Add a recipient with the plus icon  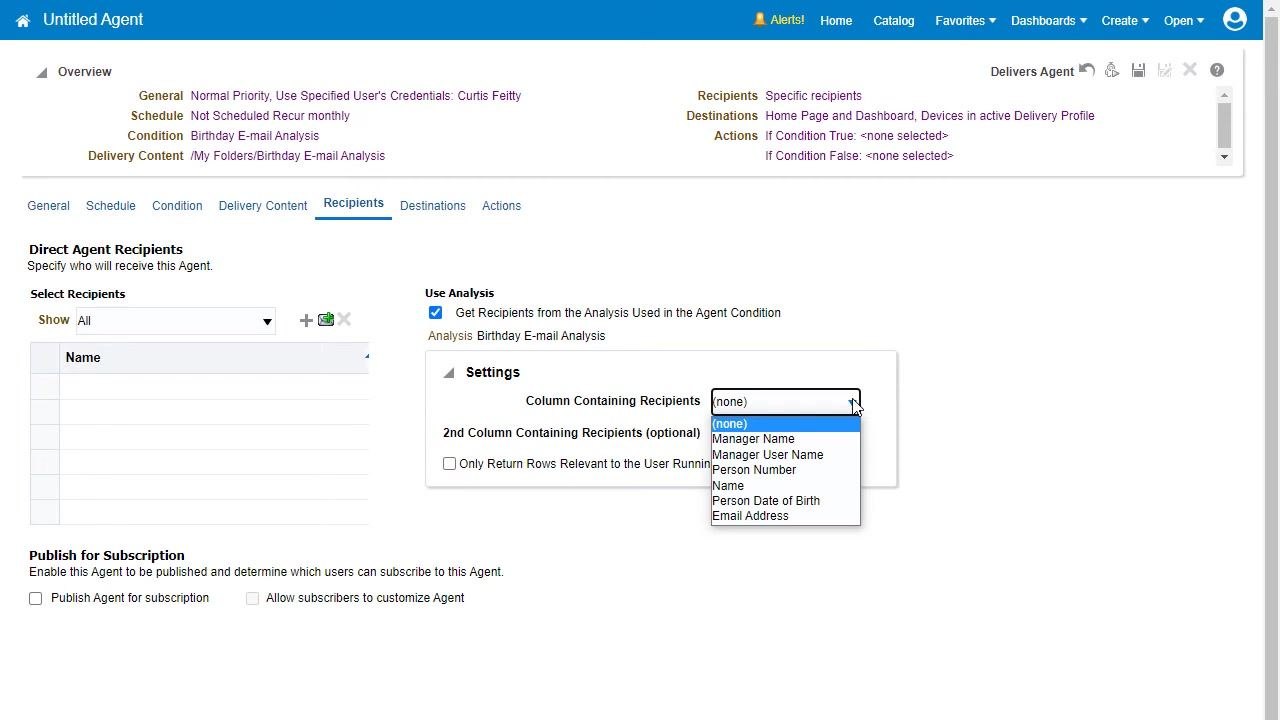point(306,320)
